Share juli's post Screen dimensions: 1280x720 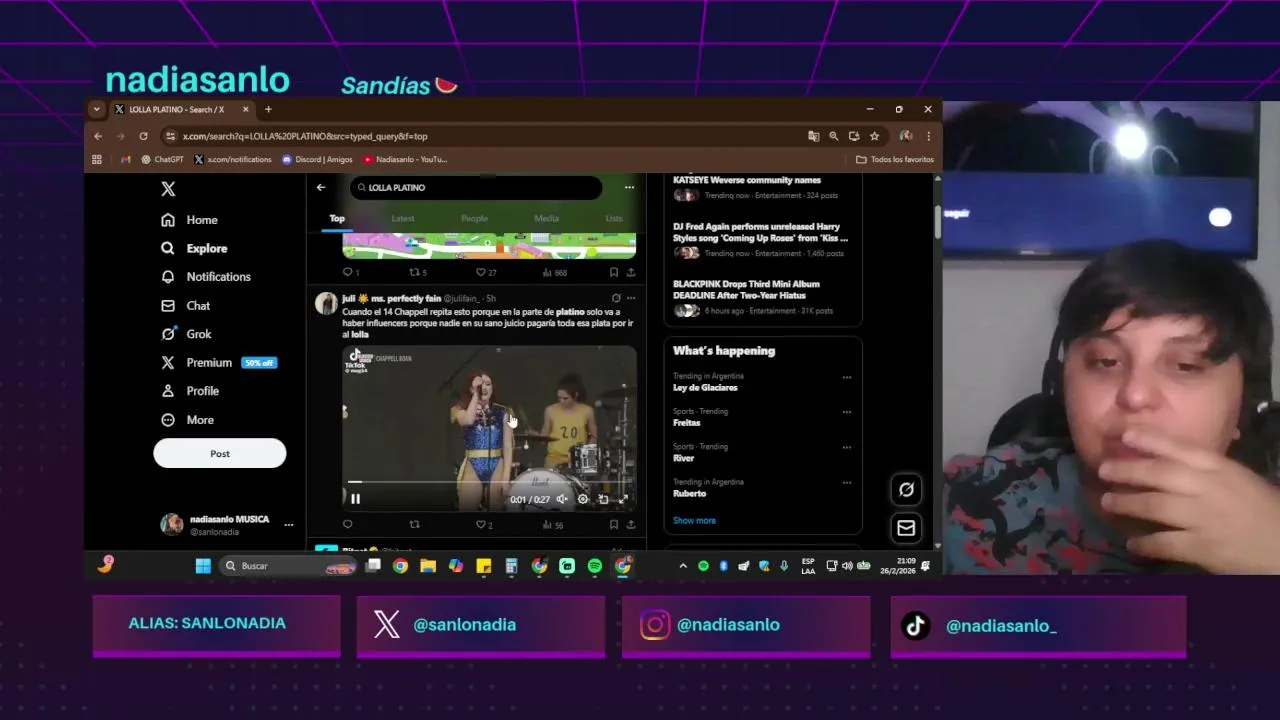tap(630, 524)
